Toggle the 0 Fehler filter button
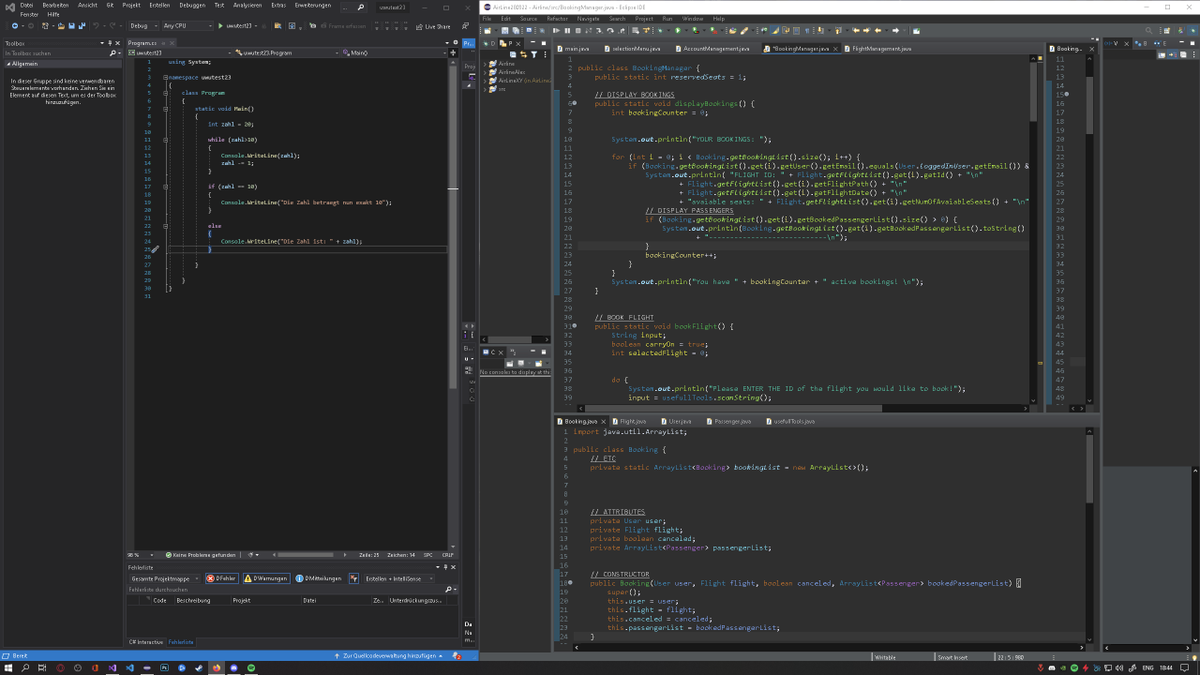Viewport: 1200px width, 675px height. [x=222, y=578]
